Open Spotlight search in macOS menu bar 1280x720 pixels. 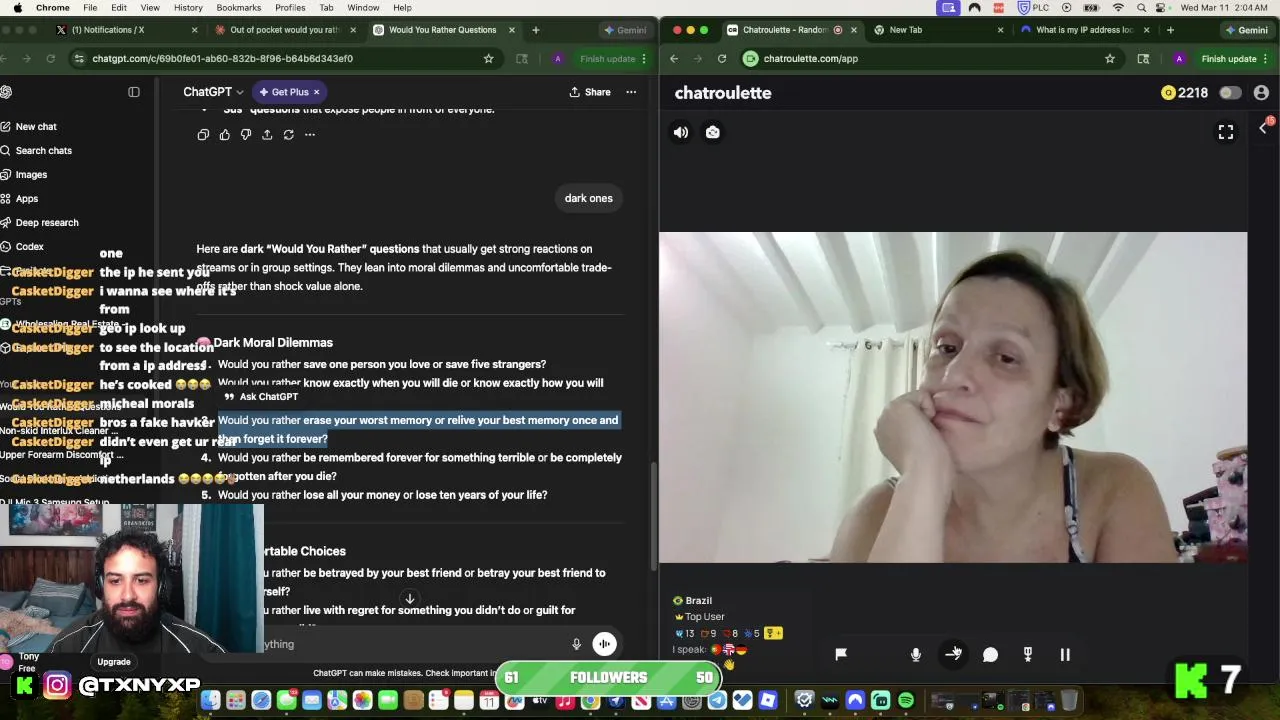(1141, 8)
